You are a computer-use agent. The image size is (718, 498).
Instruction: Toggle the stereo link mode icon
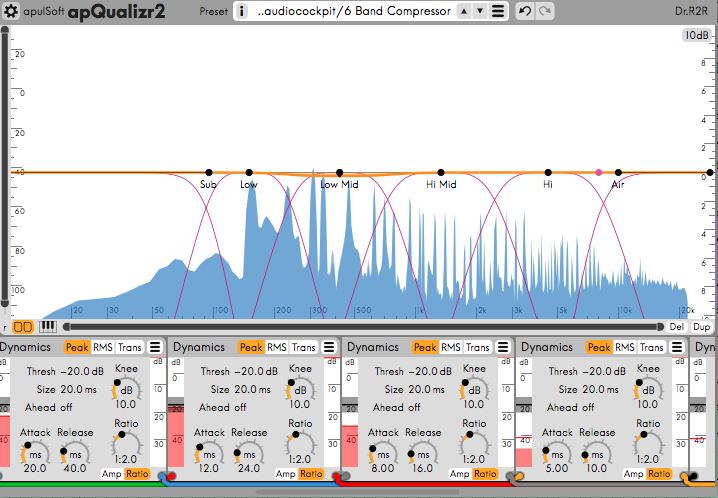pyautogui.click(x=23, y=327)
